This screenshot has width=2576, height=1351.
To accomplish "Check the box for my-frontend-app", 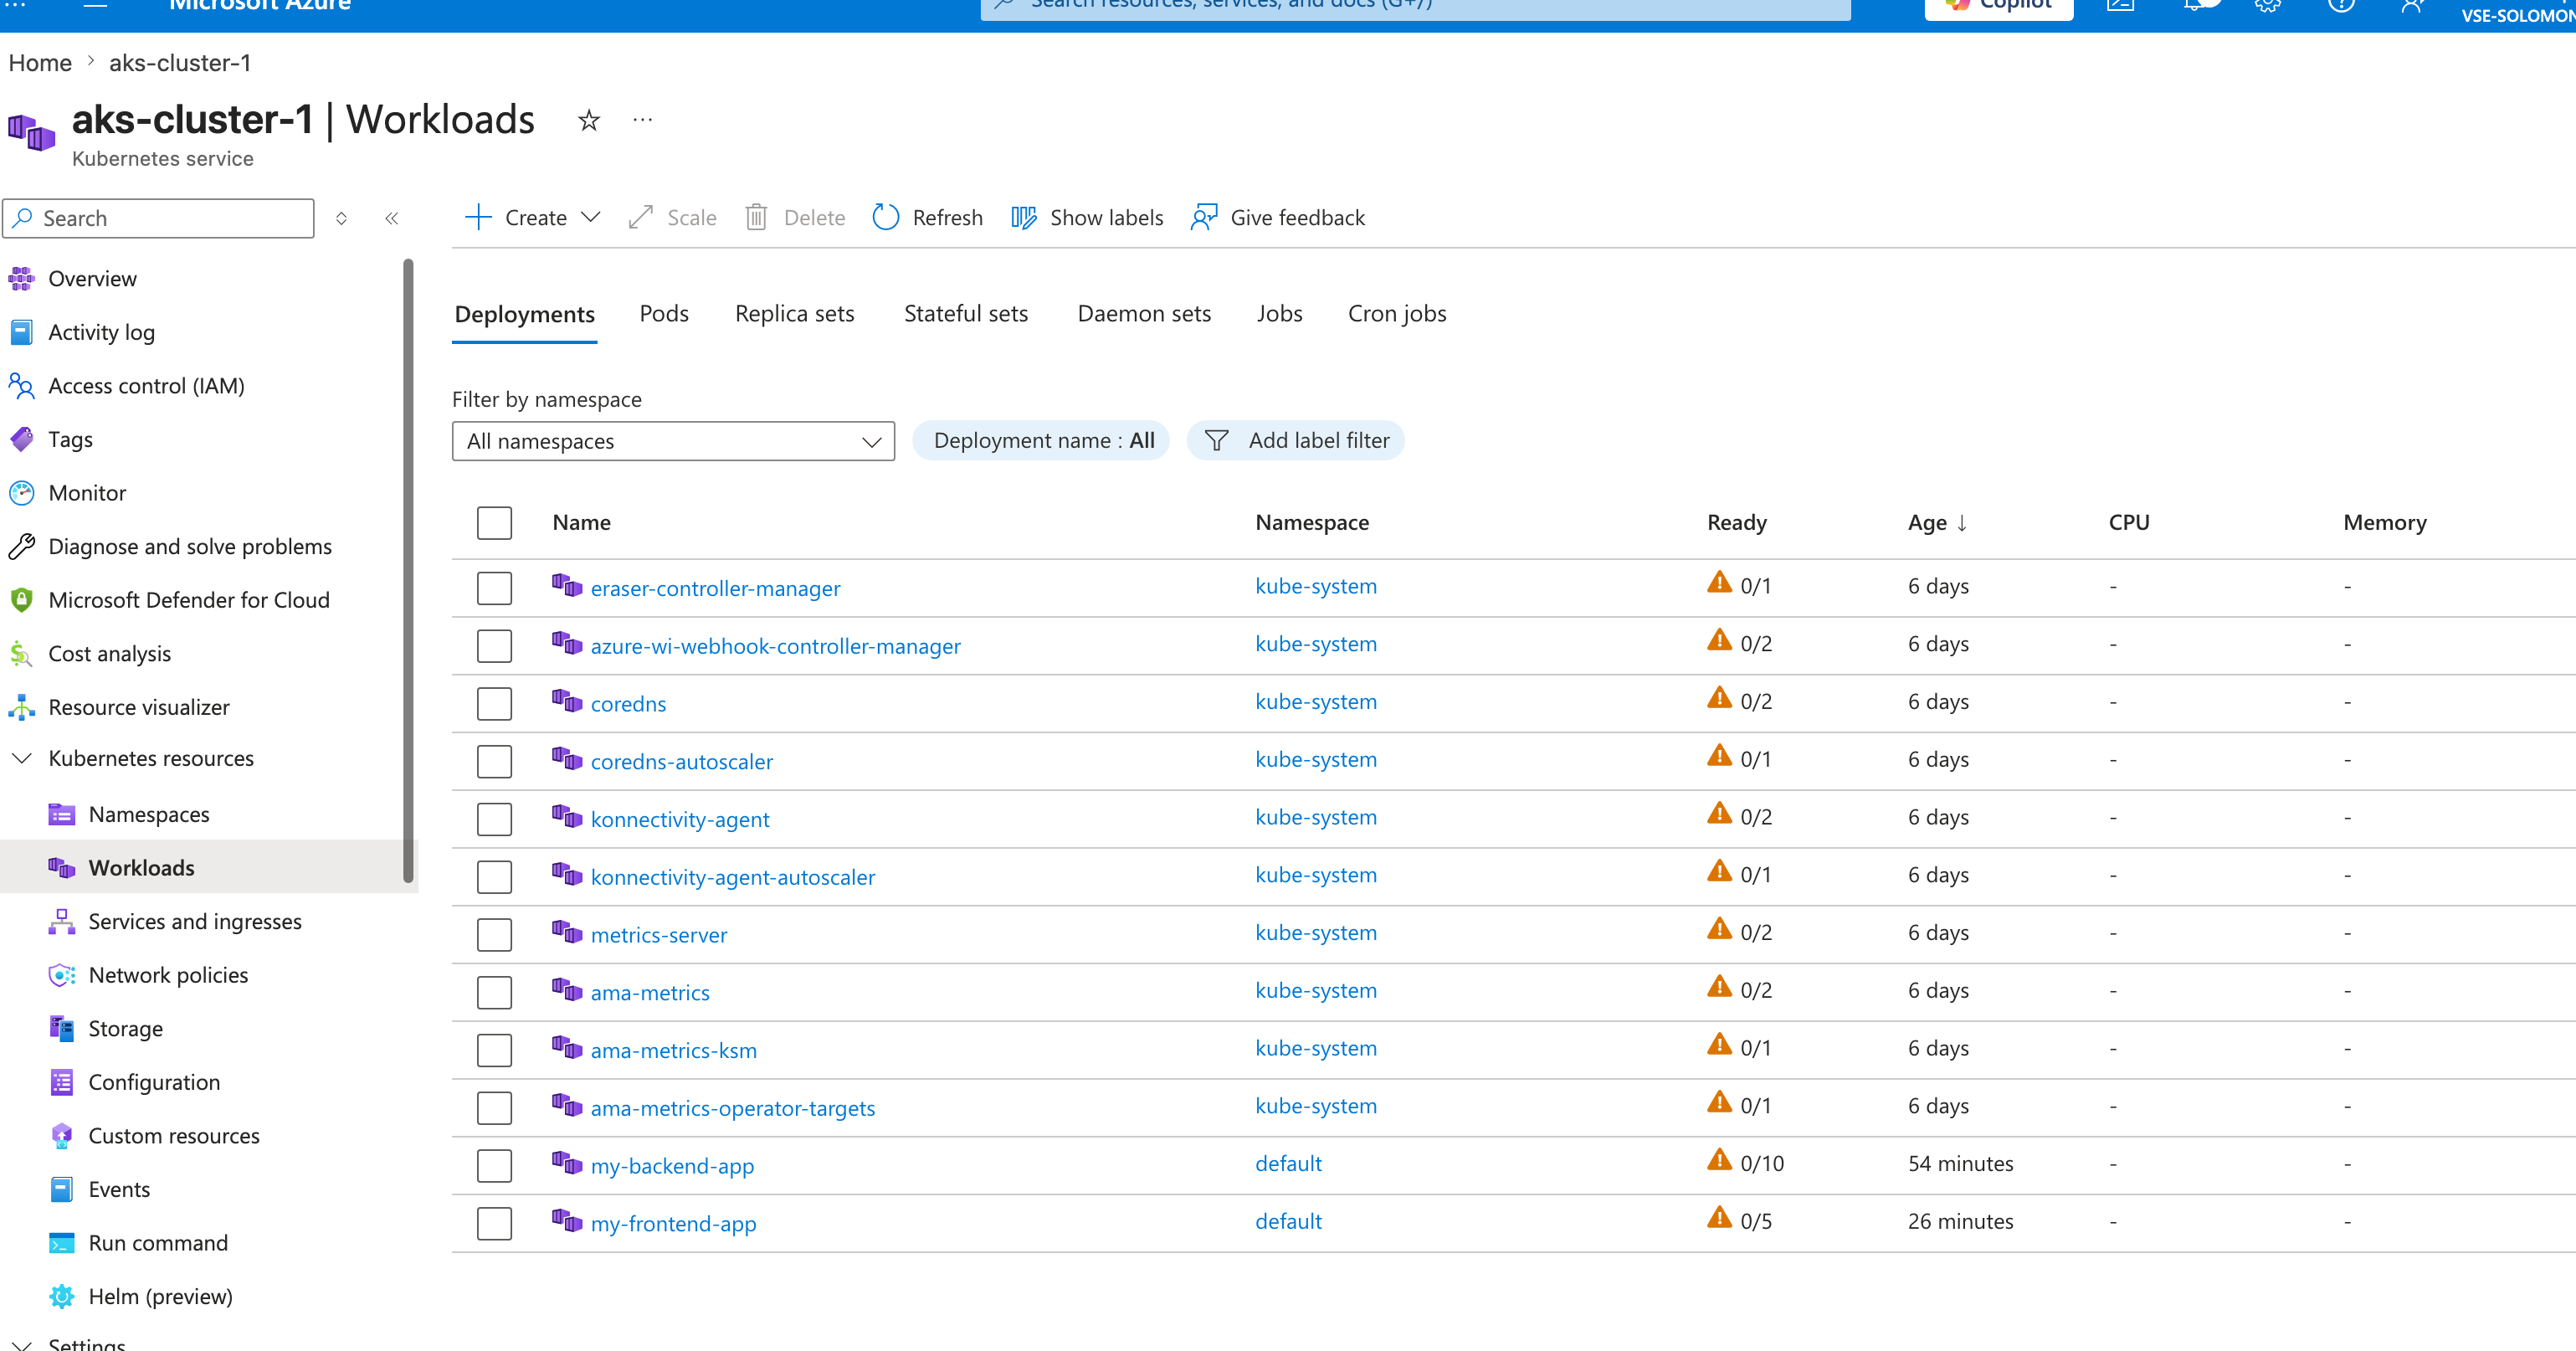I will (494, 1224).
